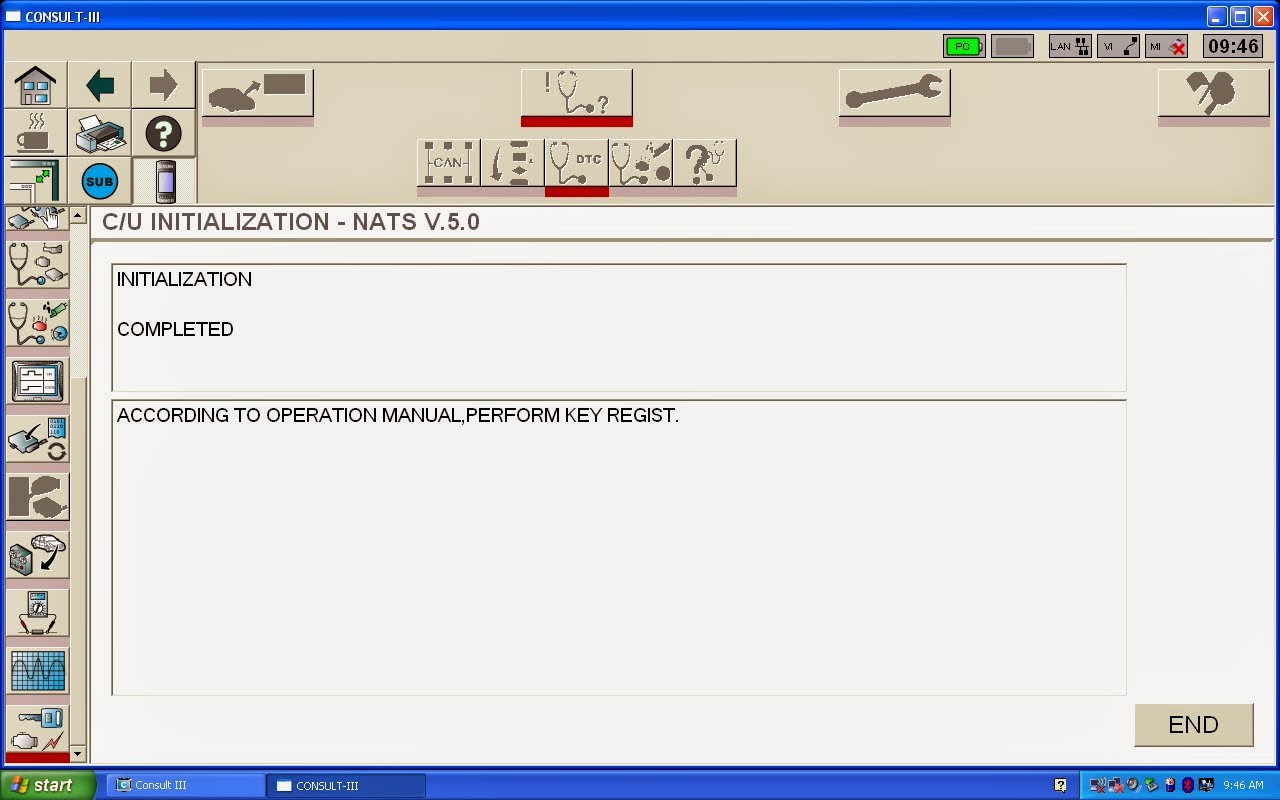The width and height of the screenshot is (1280, 800).
Task: Open the vehicle selection icon in top bar
Action: pyautogui.click(x=258, y=94)
